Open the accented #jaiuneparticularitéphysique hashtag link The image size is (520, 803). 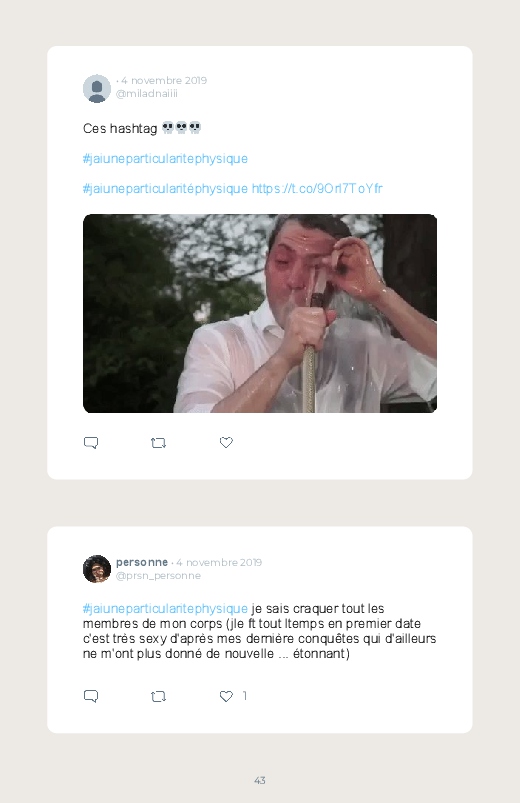point(165,188)
